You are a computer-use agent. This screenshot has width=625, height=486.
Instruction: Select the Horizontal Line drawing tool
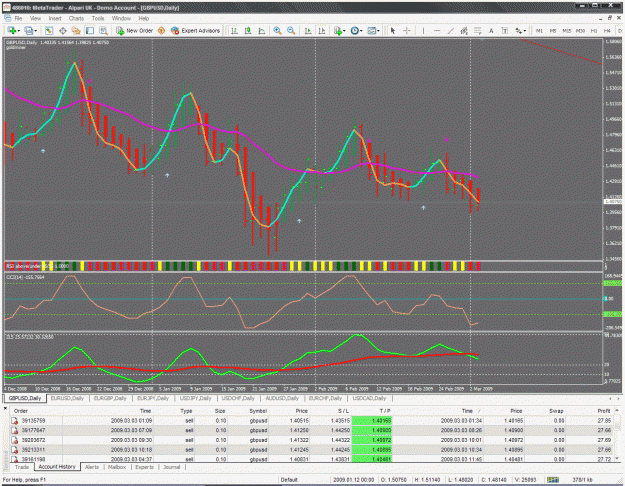[437, 31]
